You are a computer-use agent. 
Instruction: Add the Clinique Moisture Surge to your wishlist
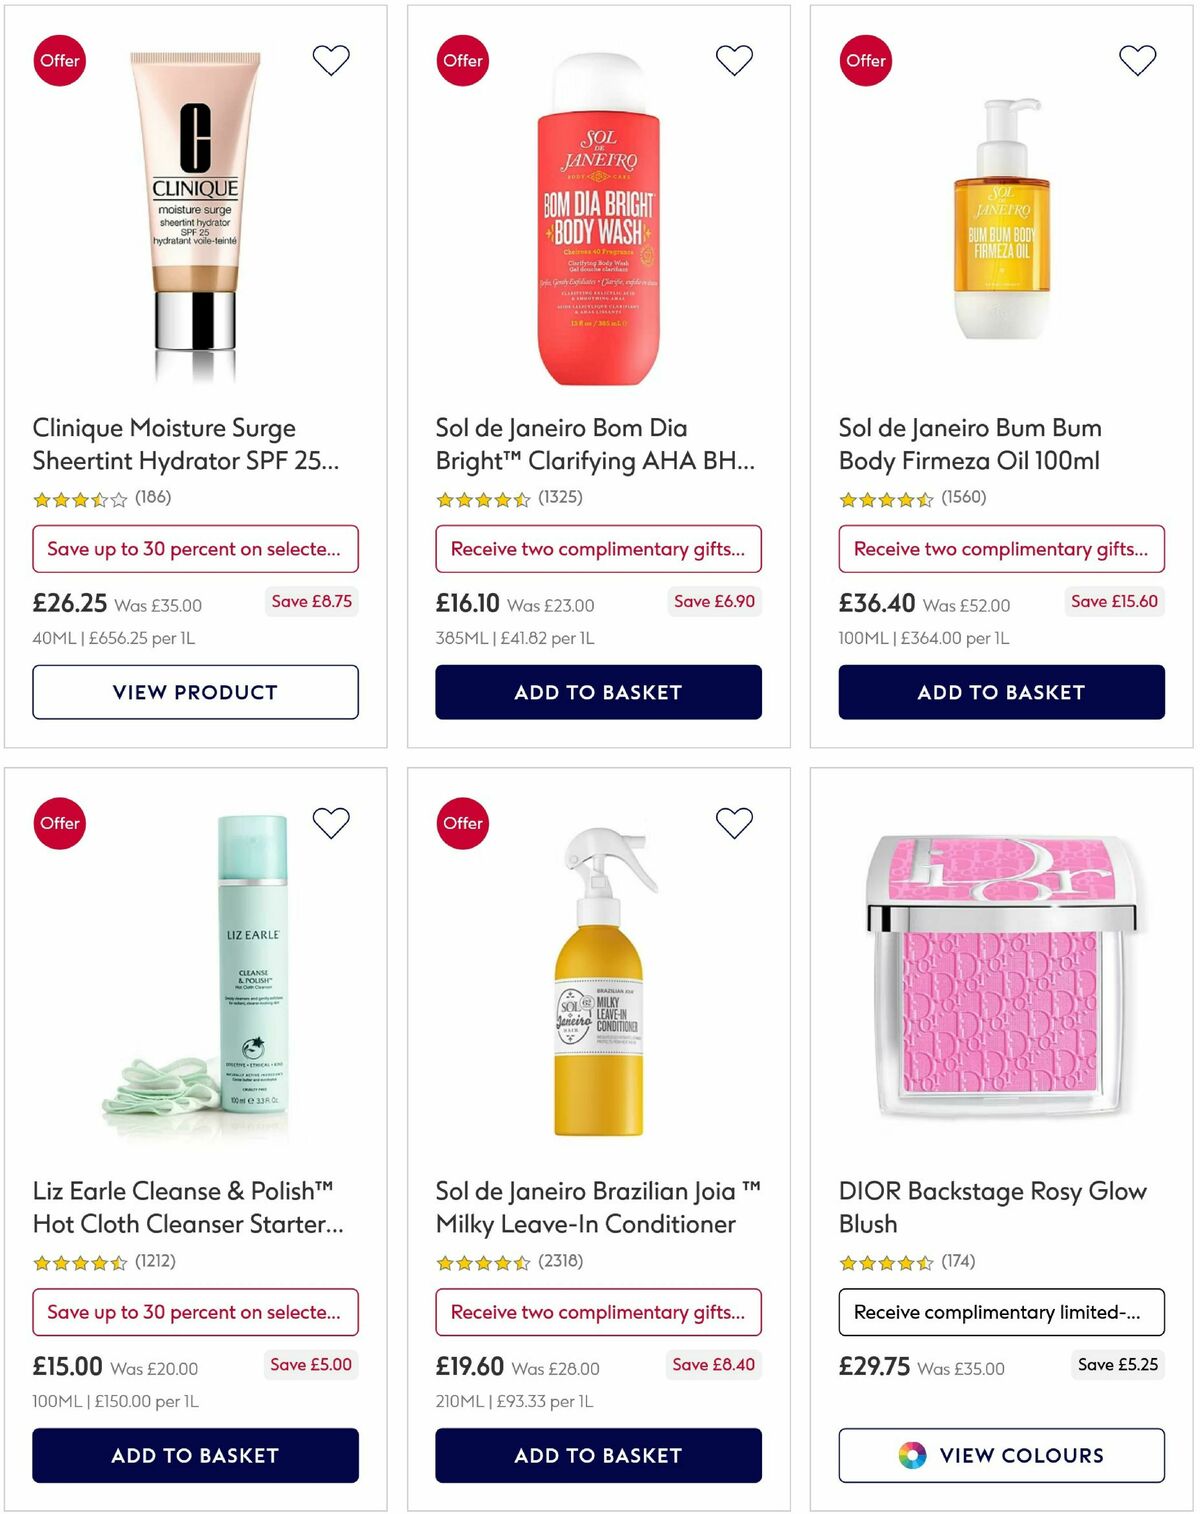point(330,60)
